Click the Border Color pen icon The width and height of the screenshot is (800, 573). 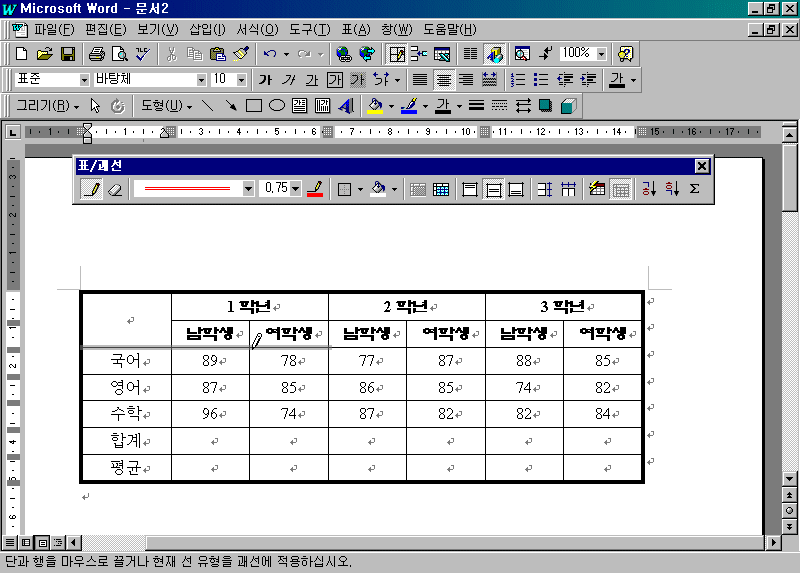[x=316, y=189]
